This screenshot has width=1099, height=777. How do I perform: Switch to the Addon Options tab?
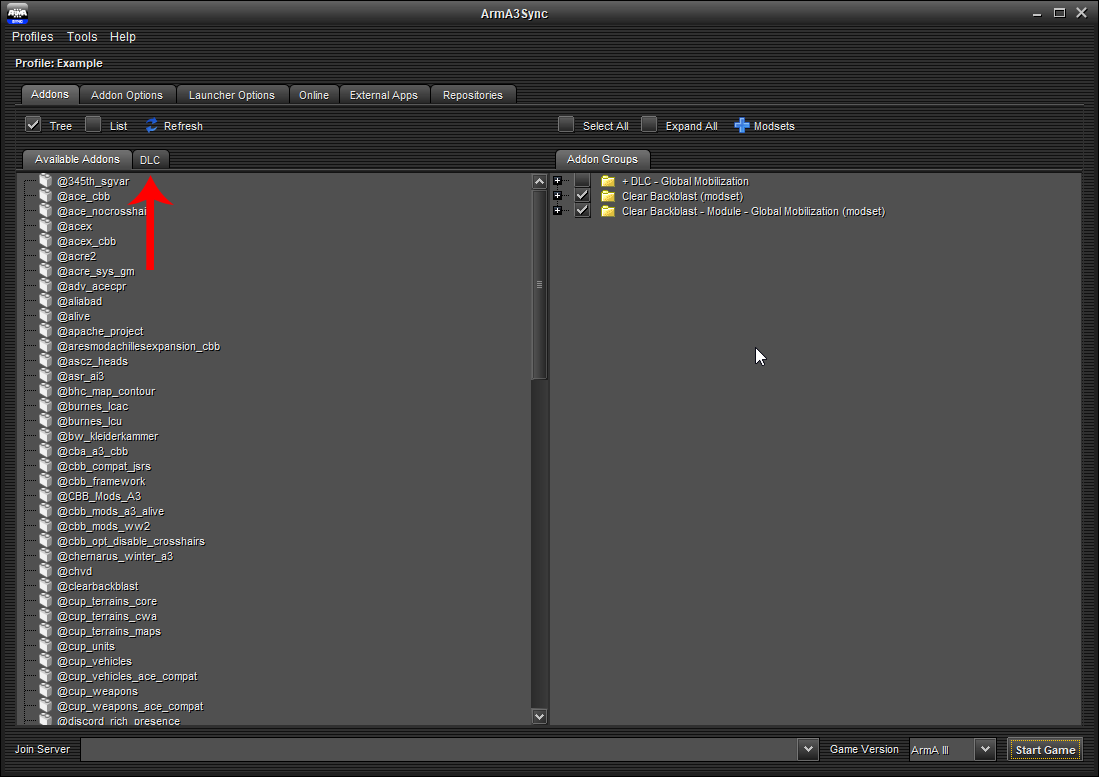tap(127, 95)
